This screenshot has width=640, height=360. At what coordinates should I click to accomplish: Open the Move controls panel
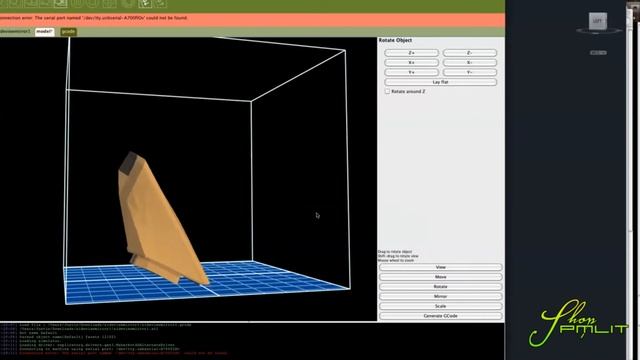[440, 277]
